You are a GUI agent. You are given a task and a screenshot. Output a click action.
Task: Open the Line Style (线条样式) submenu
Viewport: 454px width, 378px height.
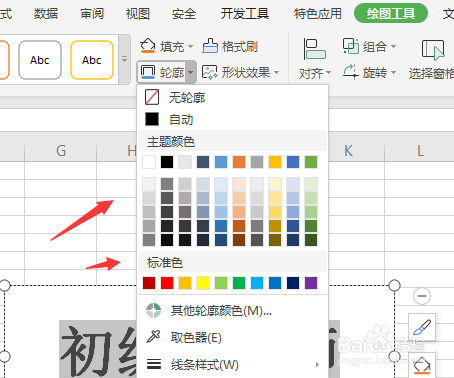click(x=233, y=364)
